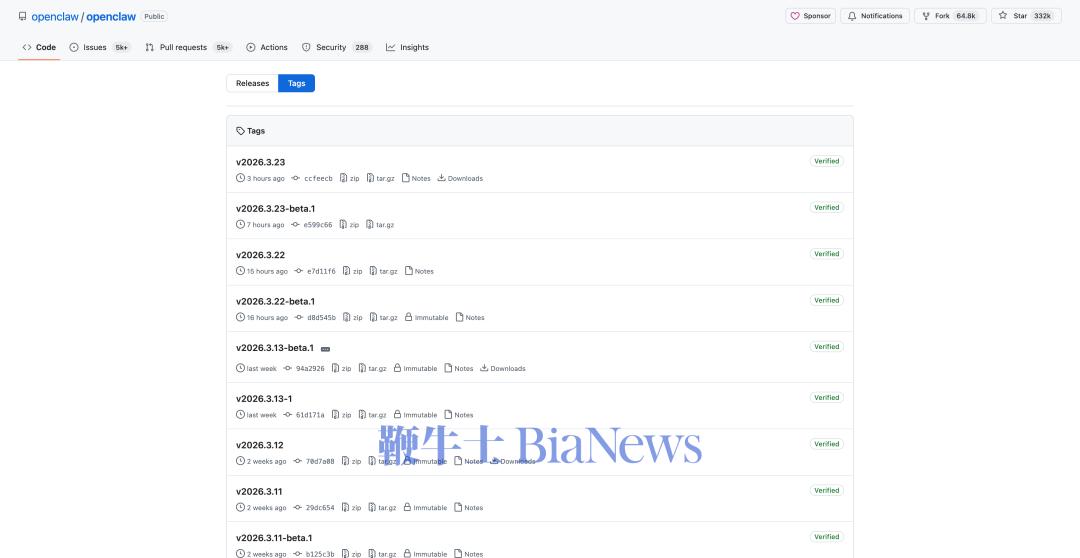The image size is (1080, 558).
Task: Open the openclaw owner link
Action: (x=49, y=17)
